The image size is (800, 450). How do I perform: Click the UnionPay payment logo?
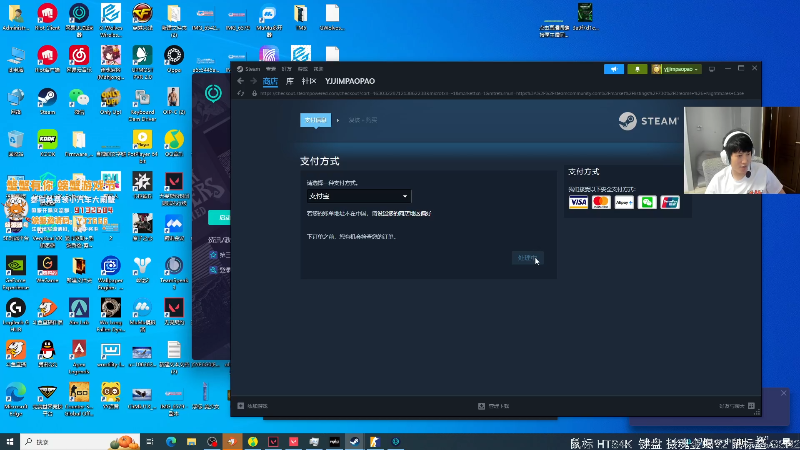coord(670,203)
